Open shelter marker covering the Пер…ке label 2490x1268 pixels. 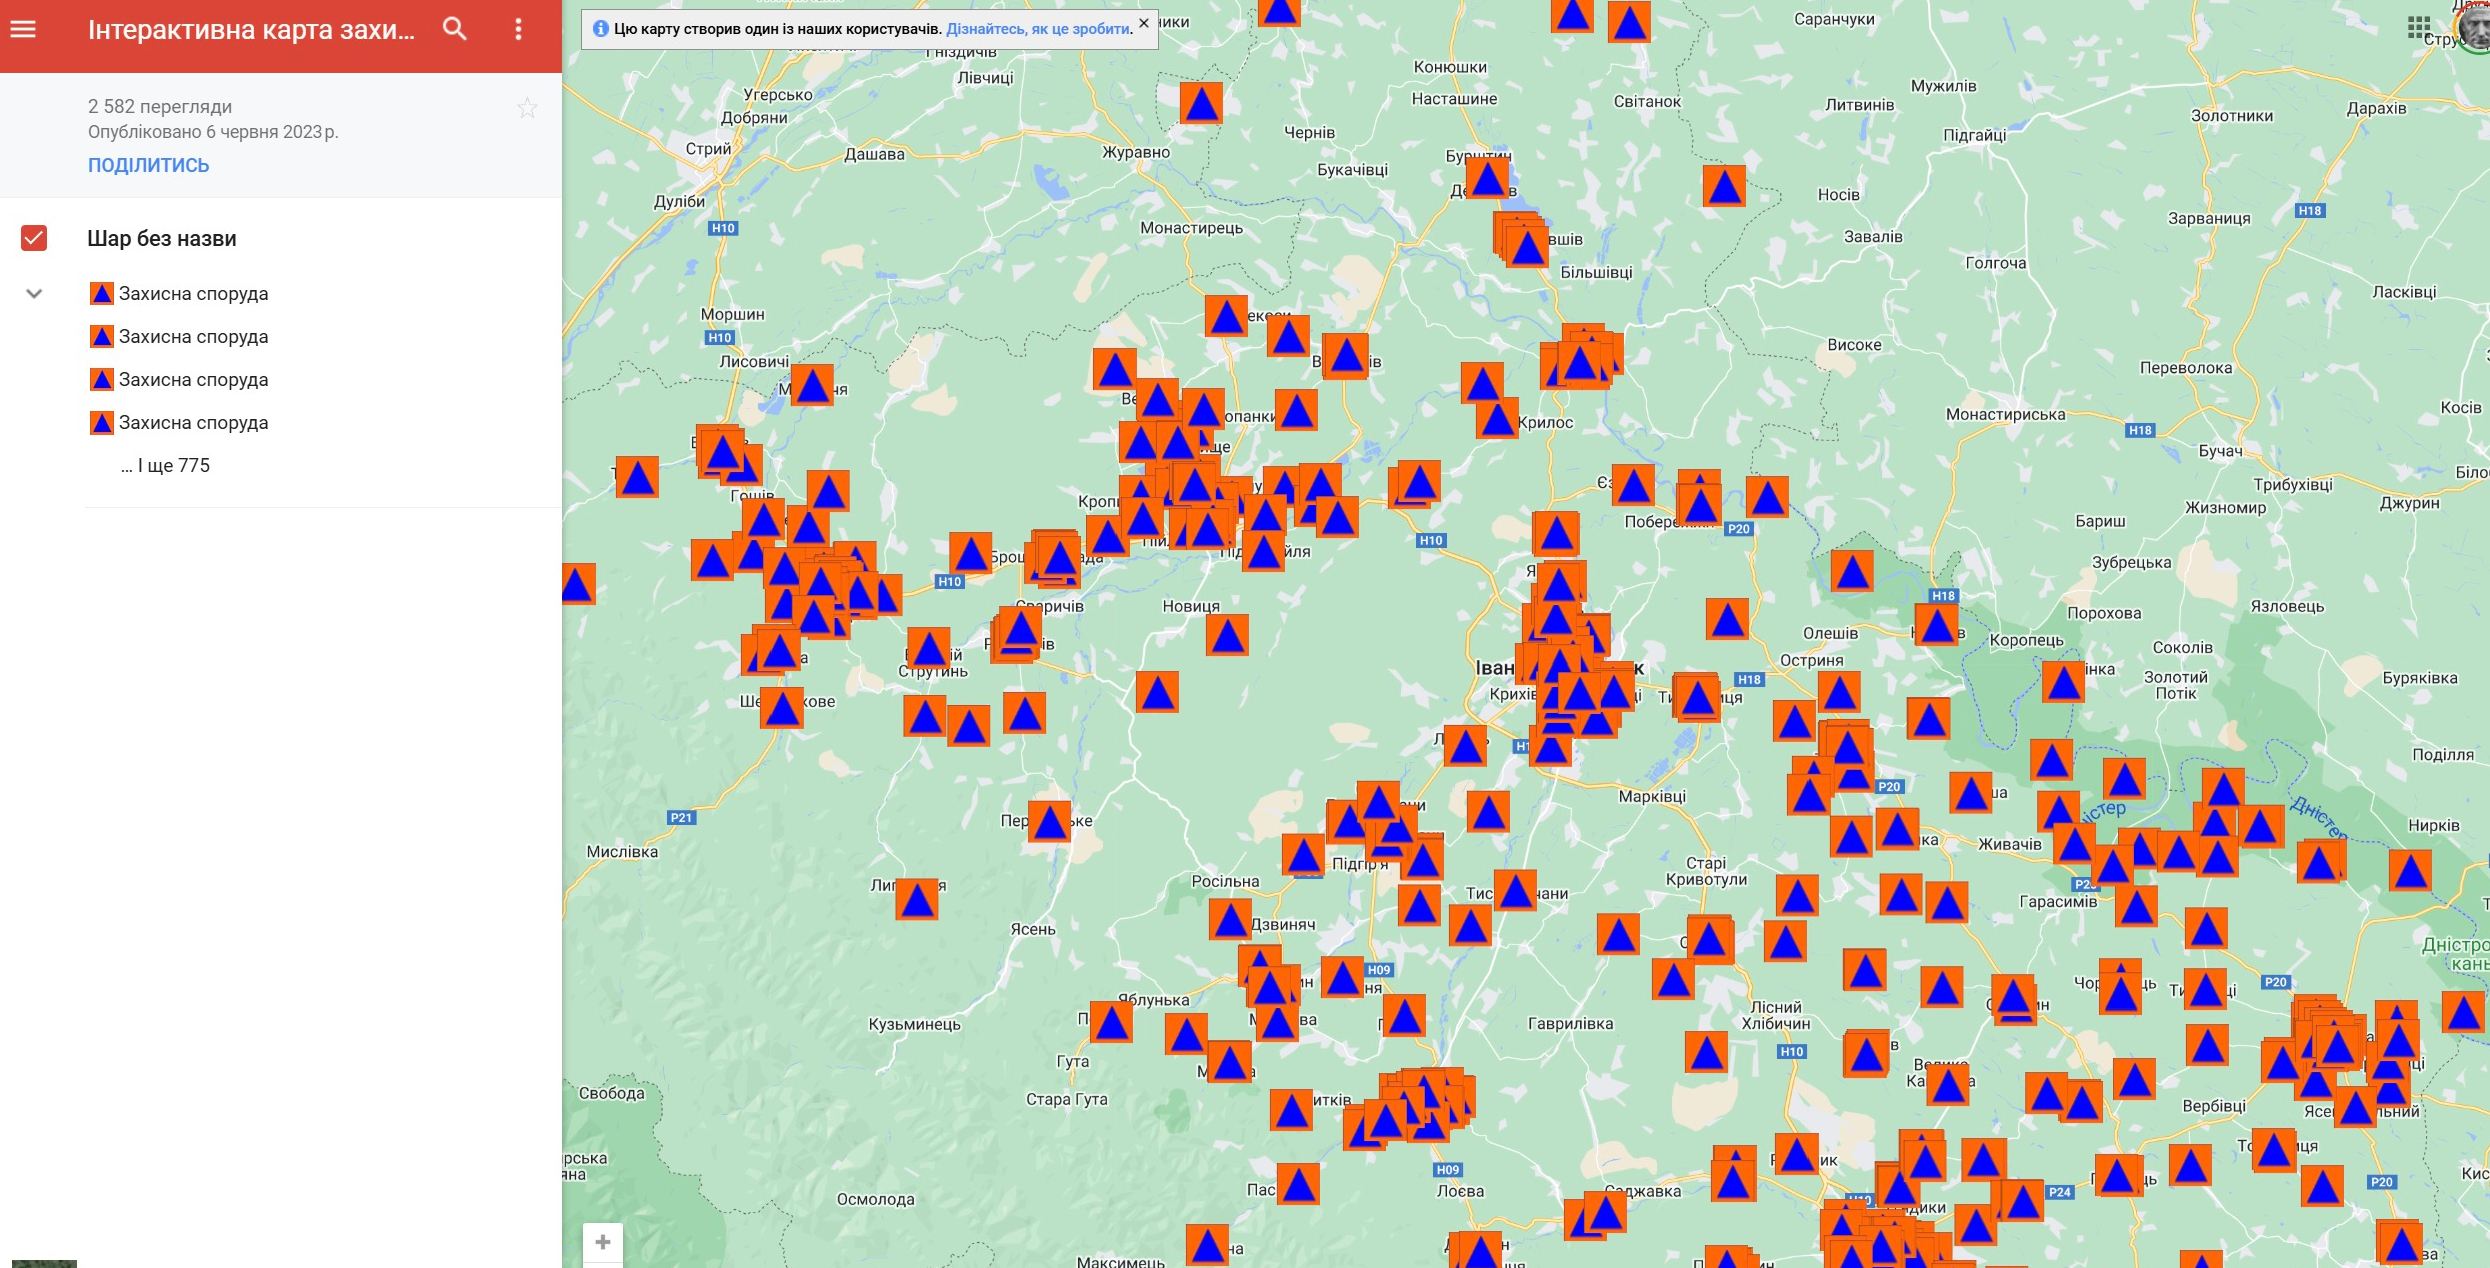[x=1050, y=822]
